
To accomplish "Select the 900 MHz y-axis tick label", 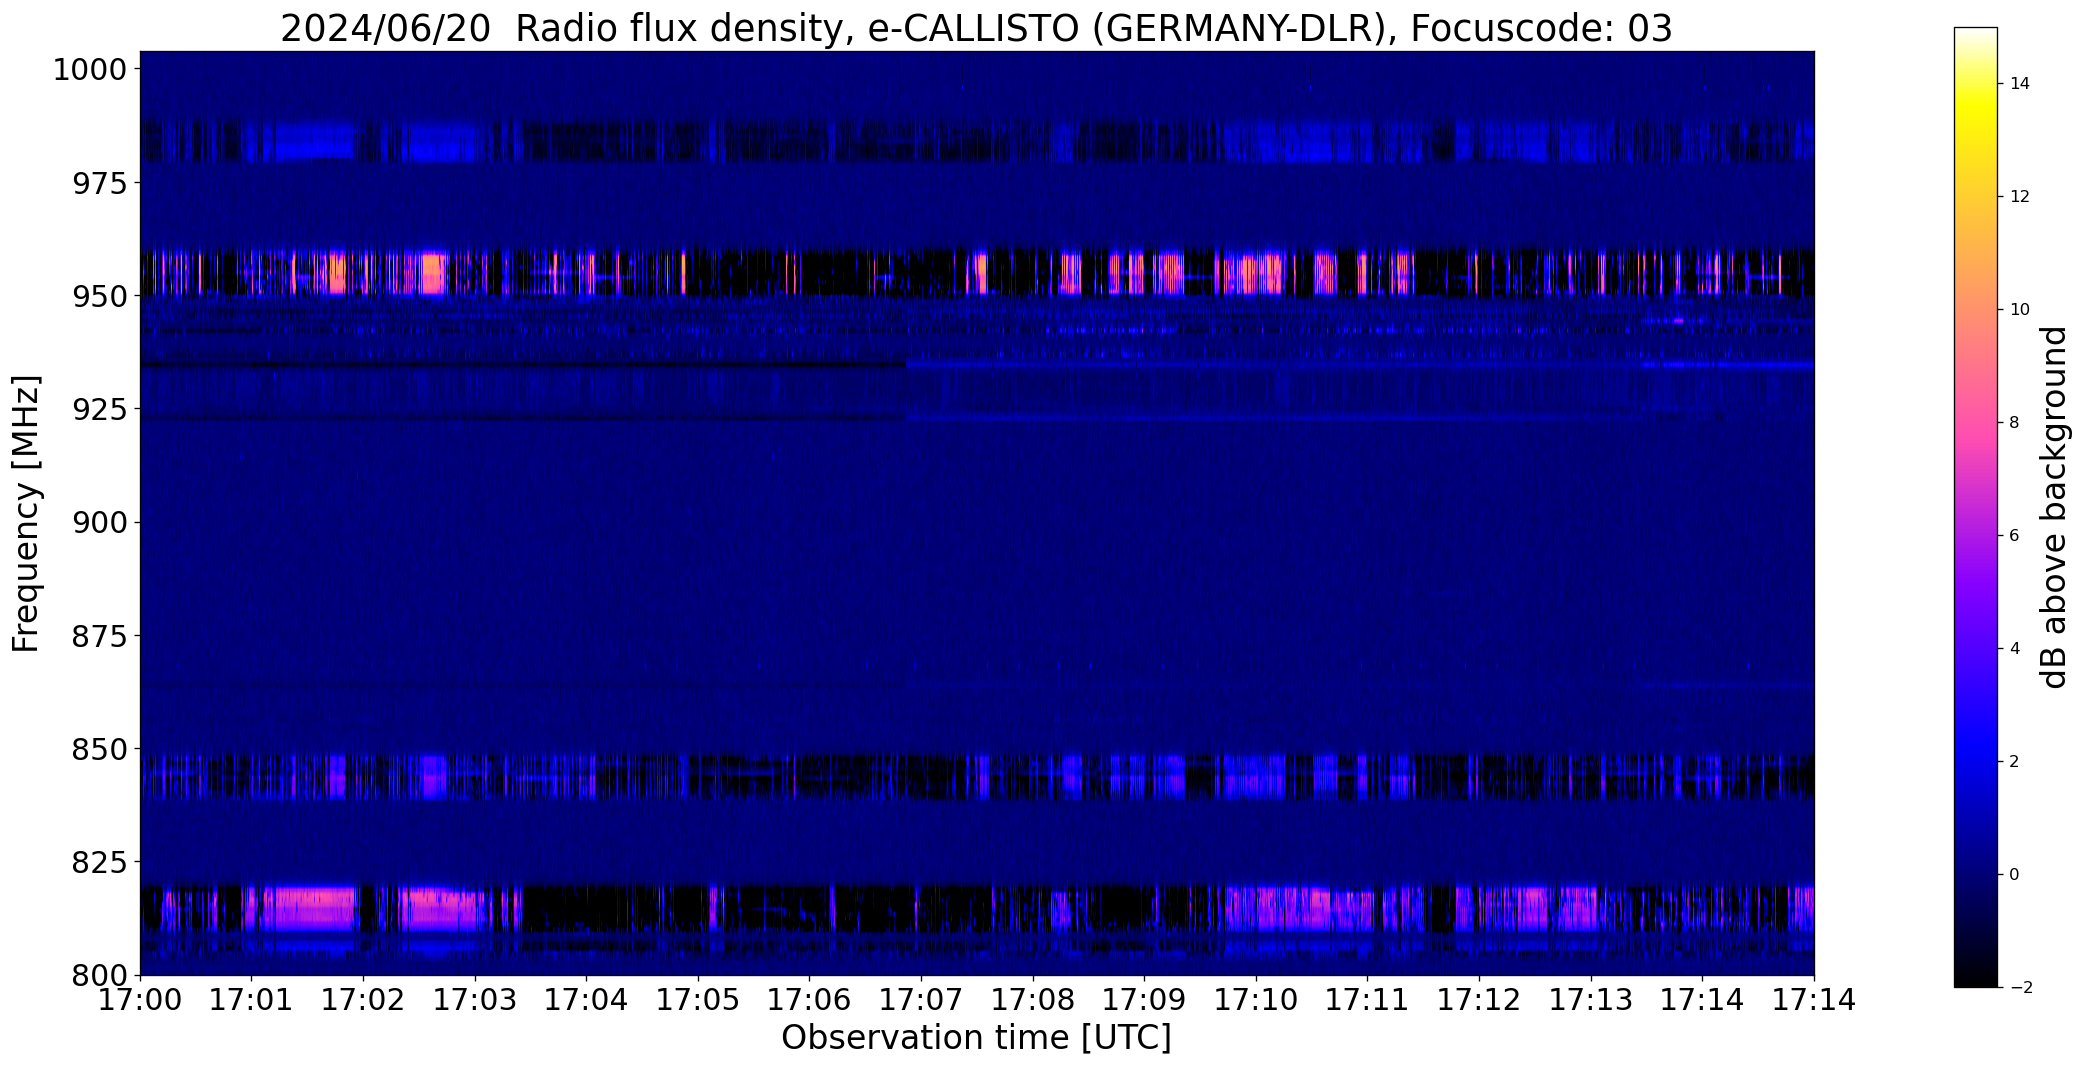I will [100, 522].
